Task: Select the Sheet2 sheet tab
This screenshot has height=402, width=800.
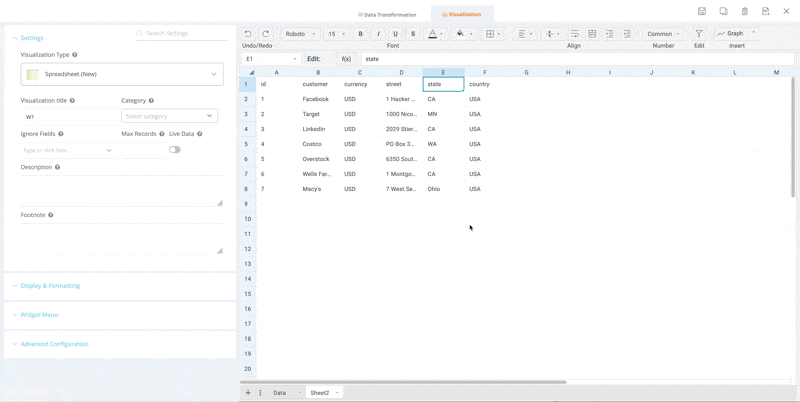Action: click(320, 393)
